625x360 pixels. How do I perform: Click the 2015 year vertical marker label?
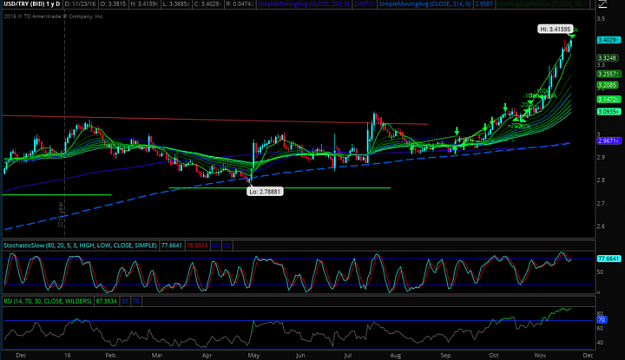pos(61,214)
